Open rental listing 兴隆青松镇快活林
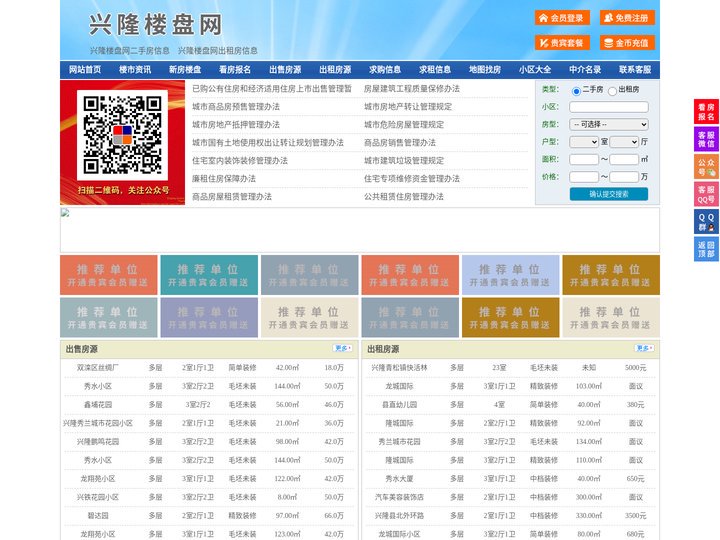 [x=399, y=368]
